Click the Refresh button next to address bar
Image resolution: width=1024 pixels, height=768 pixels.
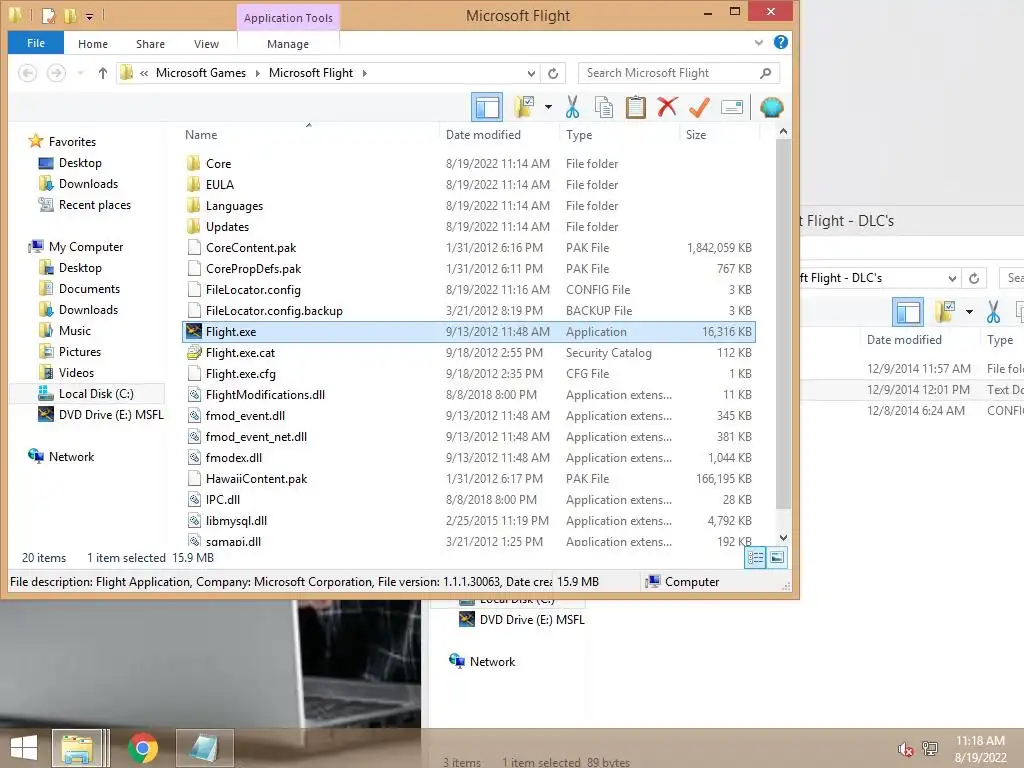pyautogui.click(x=553, y=73)
